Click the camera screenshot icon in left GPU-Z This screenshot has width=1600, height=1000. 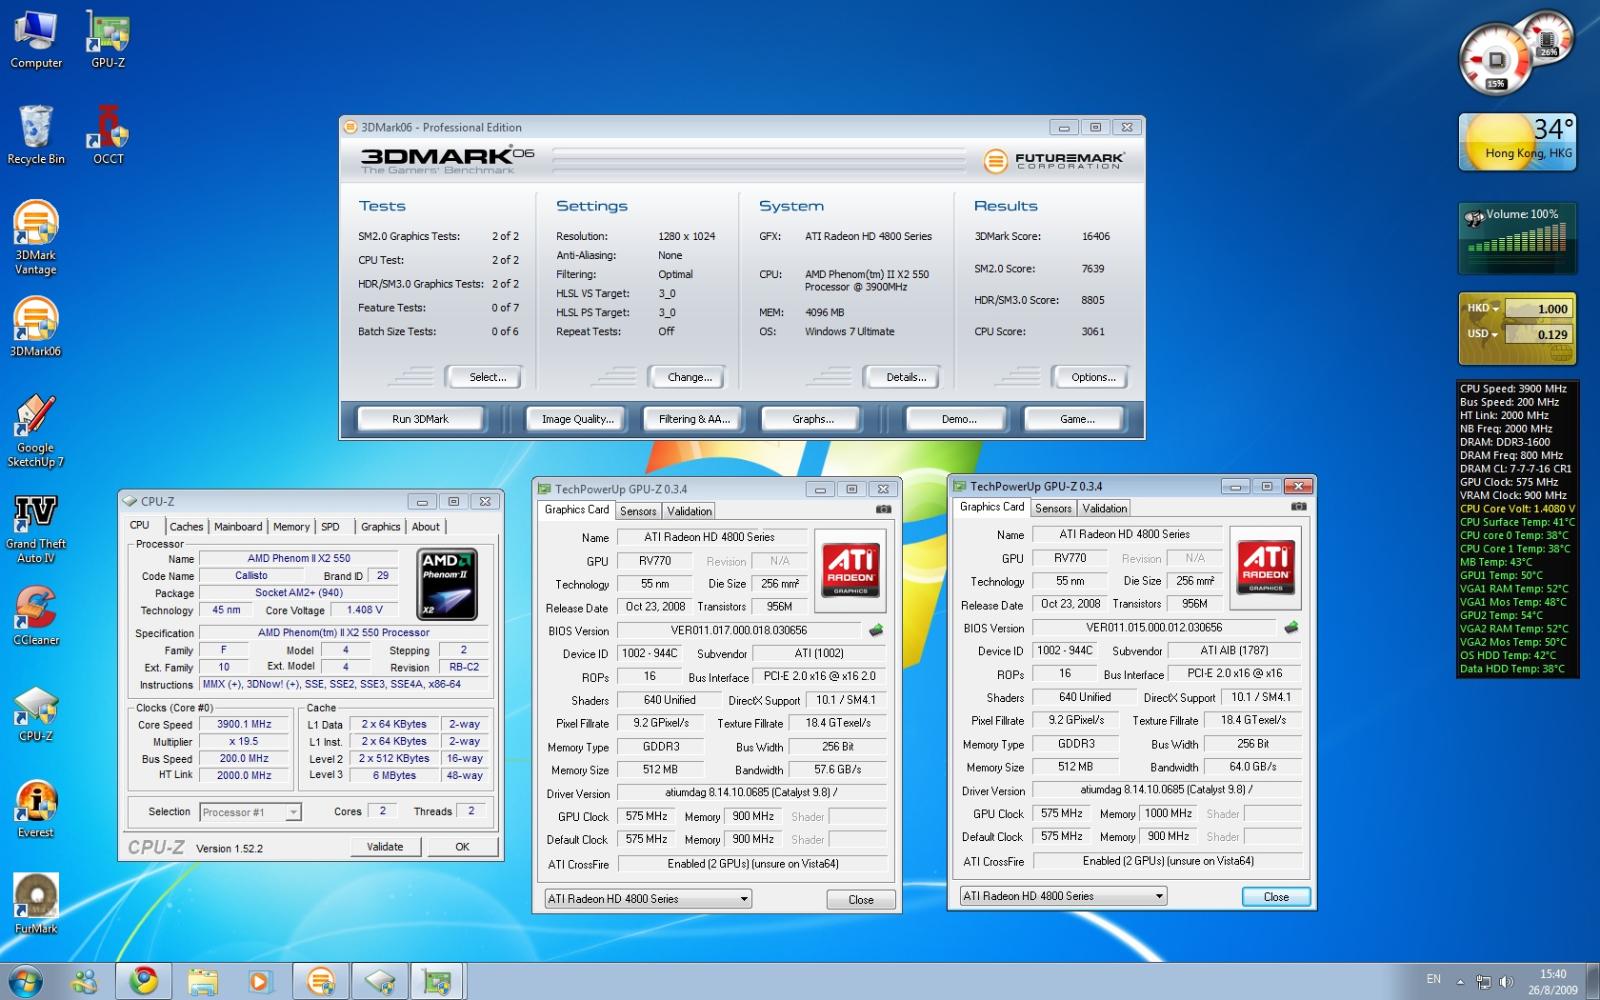tap(883, 510)
